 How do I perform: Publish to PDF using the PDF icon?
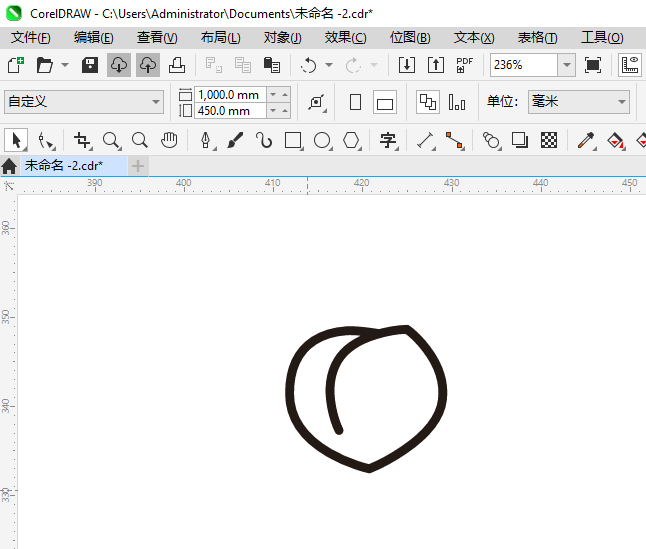pos(465,65)
